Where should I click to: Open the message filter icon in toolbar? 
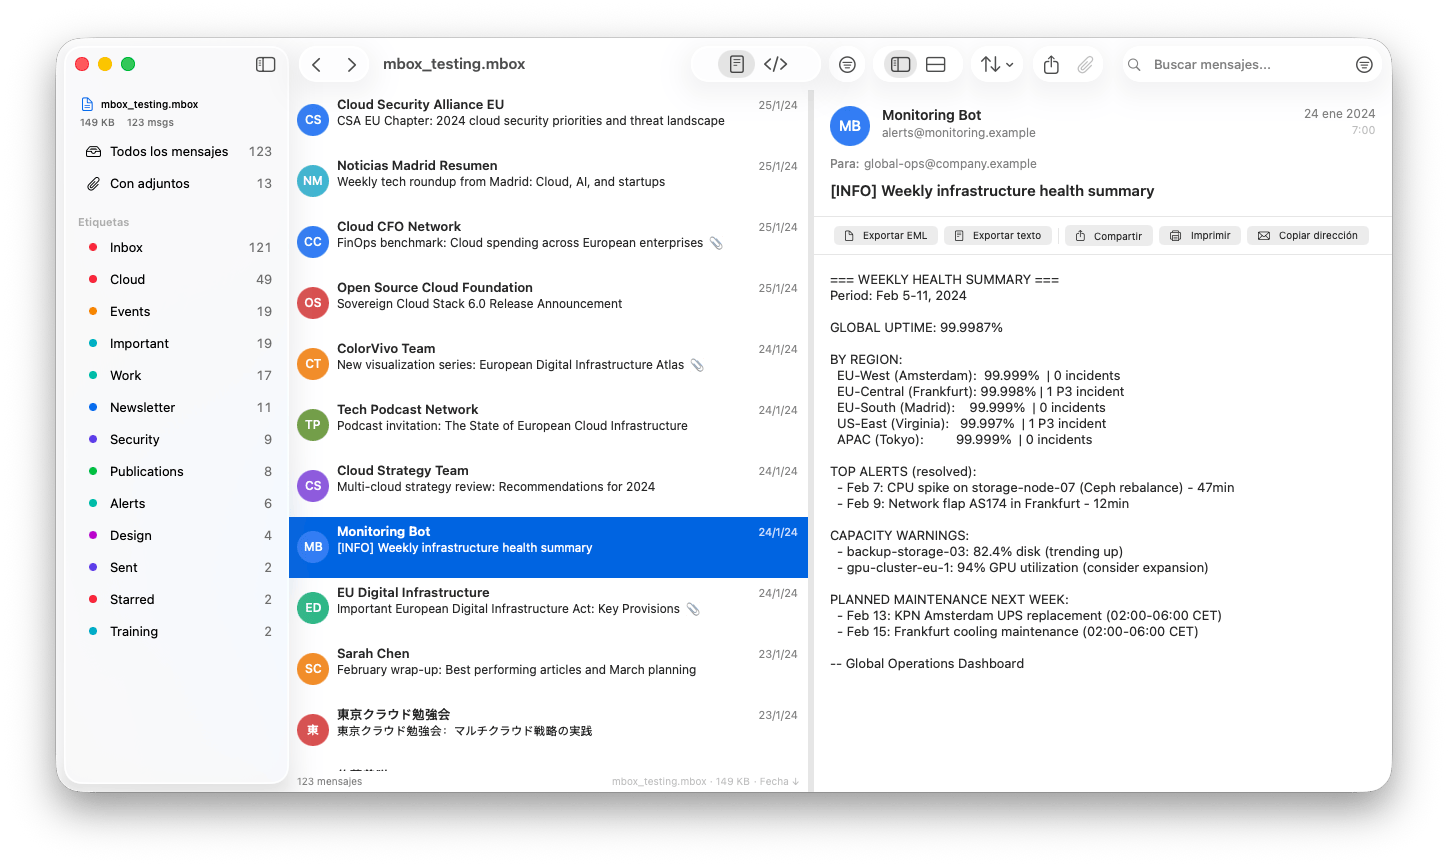pos(847,64)
